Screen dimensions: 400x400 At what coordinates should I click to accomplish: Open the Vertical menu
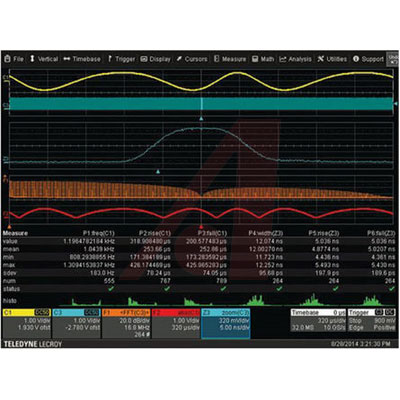point(44,59)
